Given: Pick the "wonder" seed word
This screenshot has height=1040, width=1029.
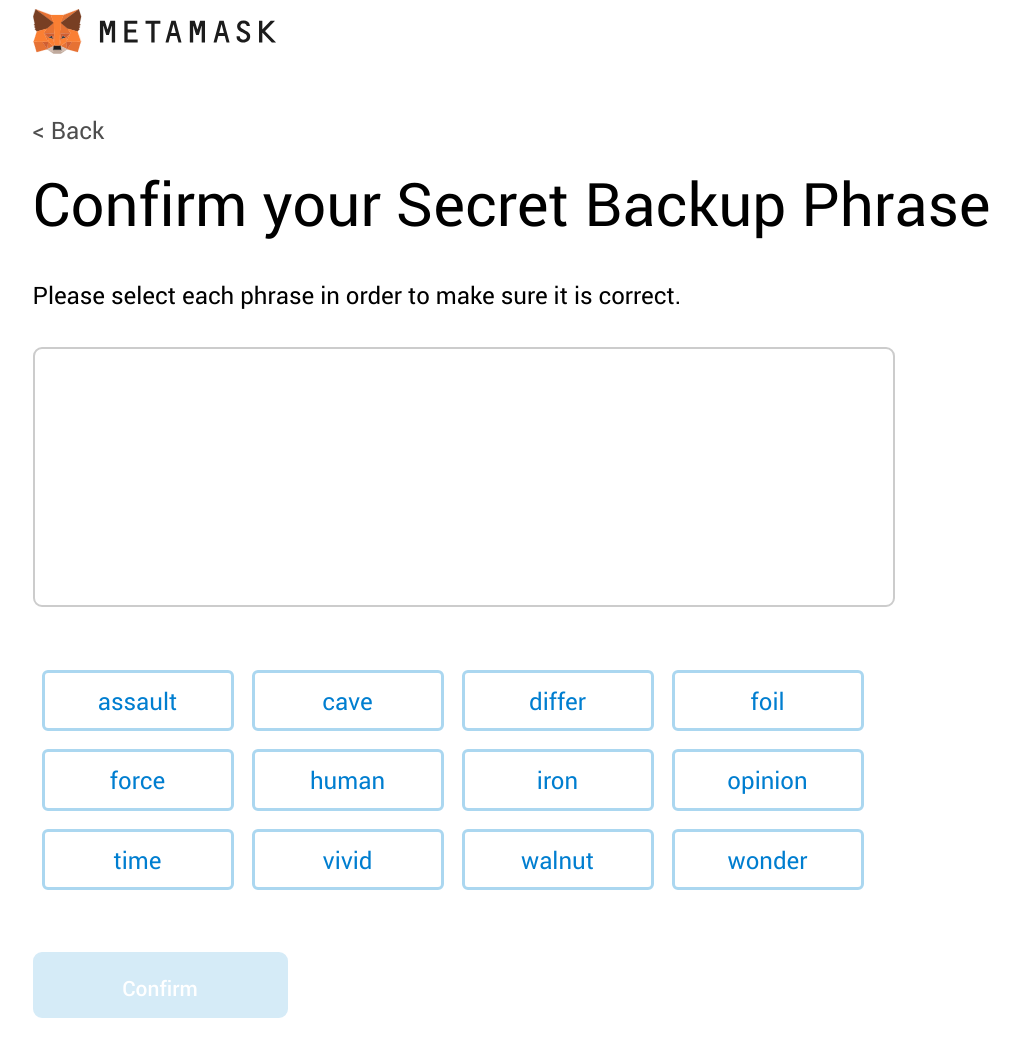Looking at the screenshot, I should coord(768,860).
